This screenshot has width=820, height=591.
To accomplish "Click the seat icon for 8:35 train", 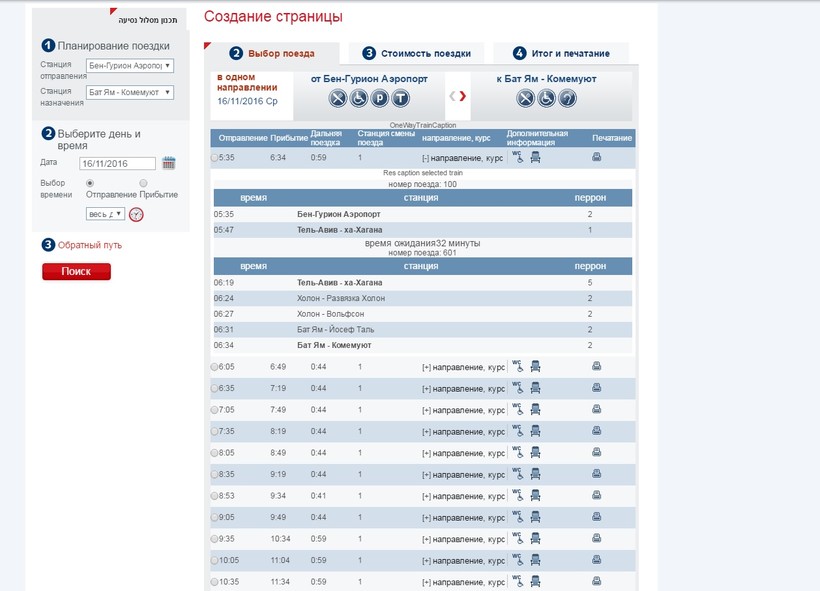I will [535, 475].
